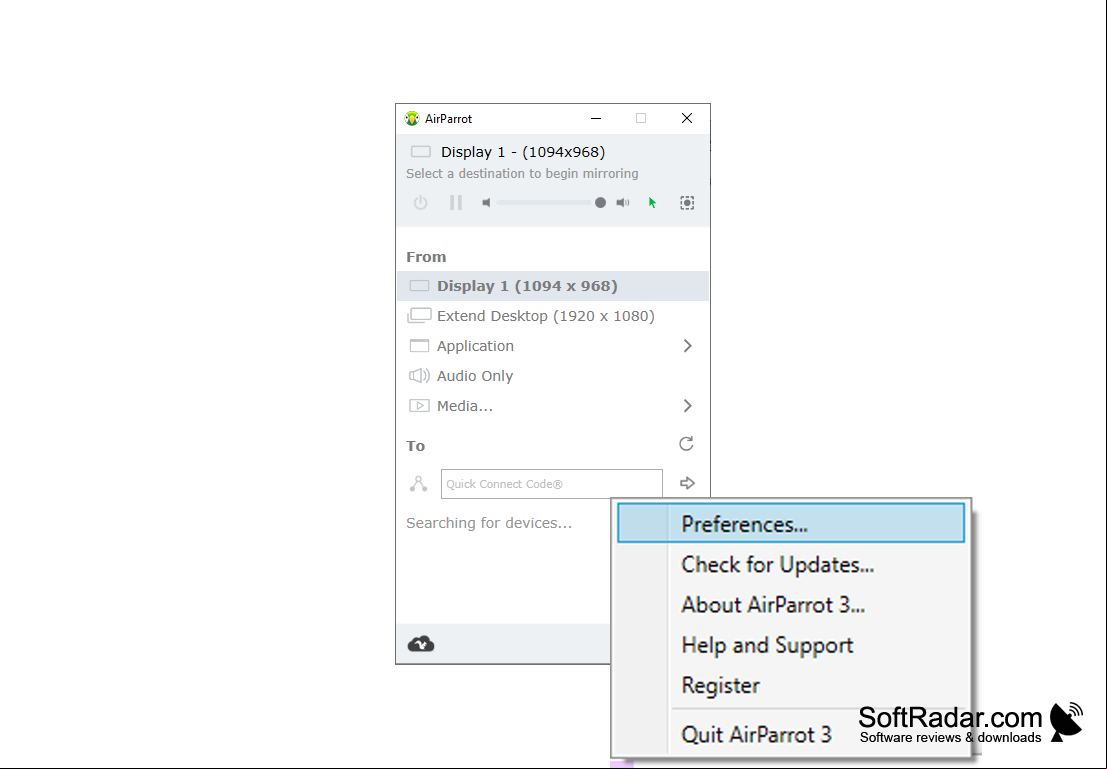Minimize the AirParrot window

pos(596,119)
